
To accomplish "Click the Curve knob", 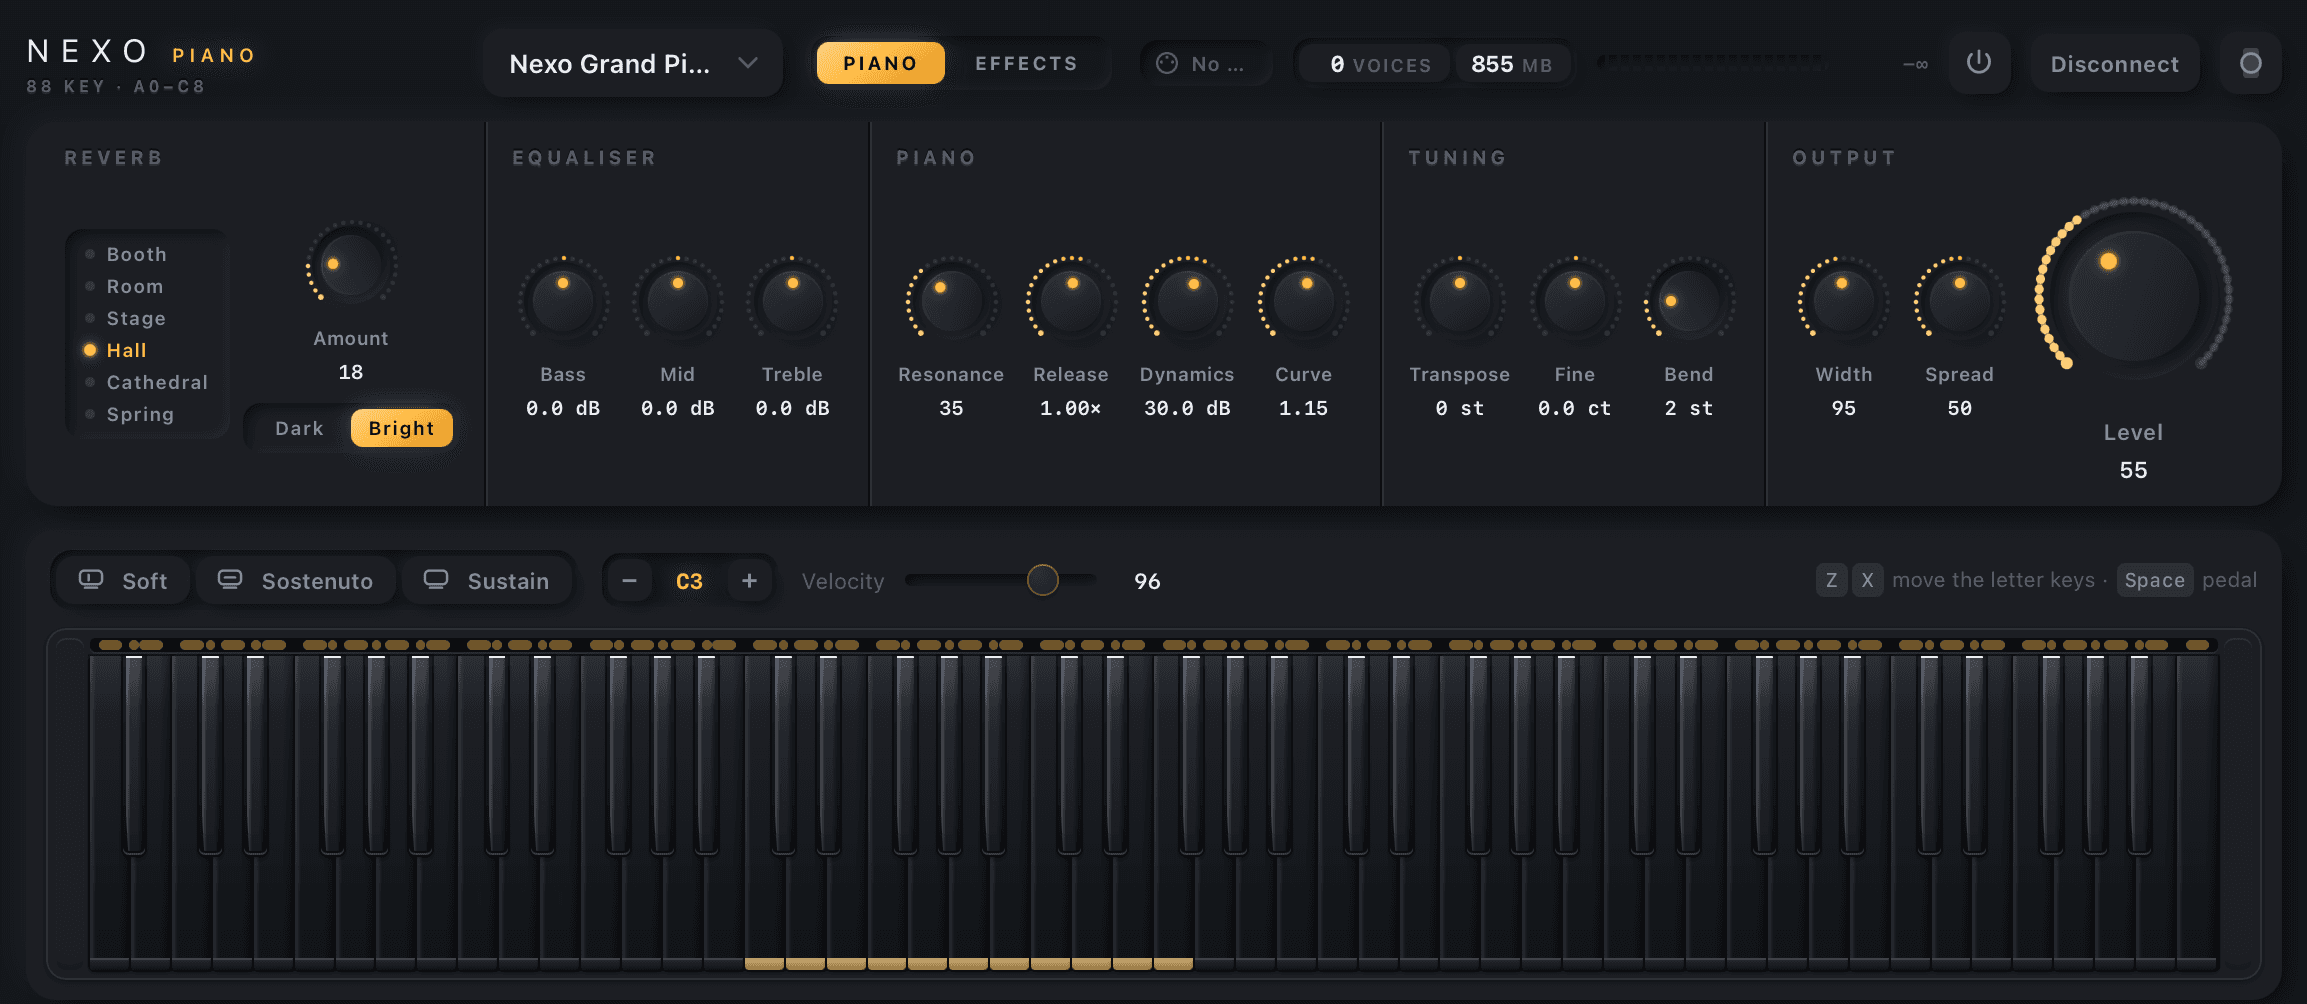I will tap(1303, 300).
